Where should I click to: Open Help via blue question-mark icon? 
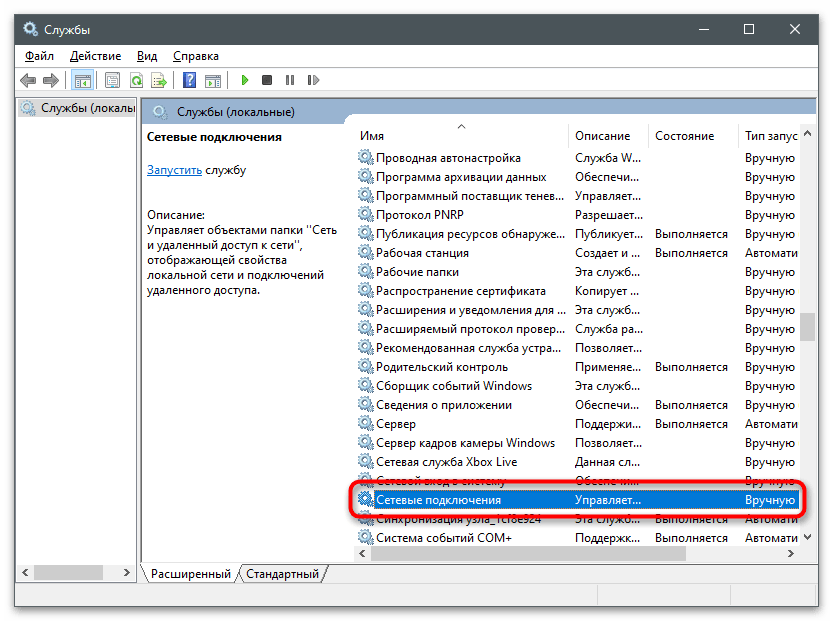(188, 80)
